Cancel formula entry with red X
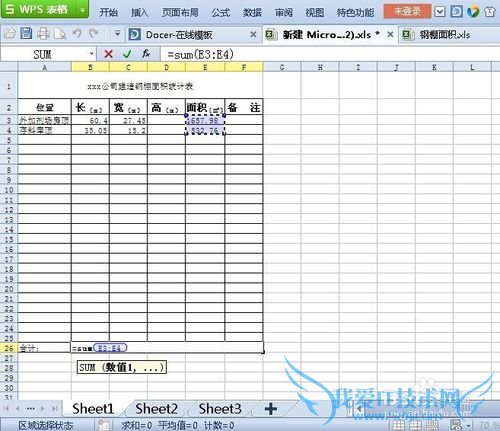This screenshot has height=431, width=500. tap(108, 54)
